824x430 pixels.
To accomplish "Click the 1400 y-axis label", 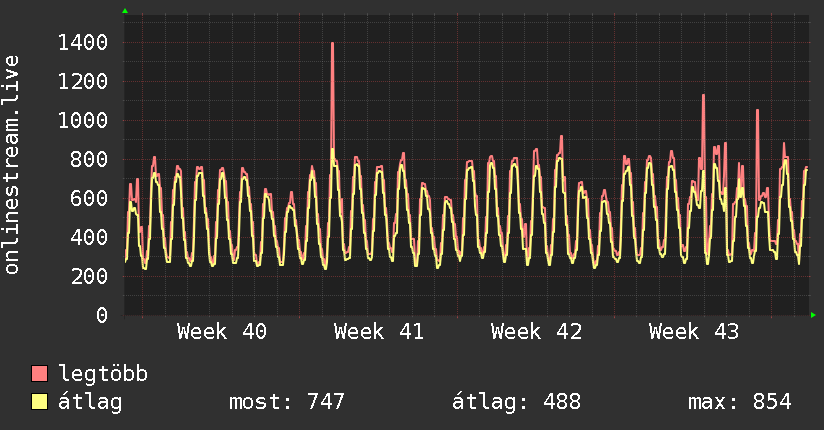I will [83, 43].
